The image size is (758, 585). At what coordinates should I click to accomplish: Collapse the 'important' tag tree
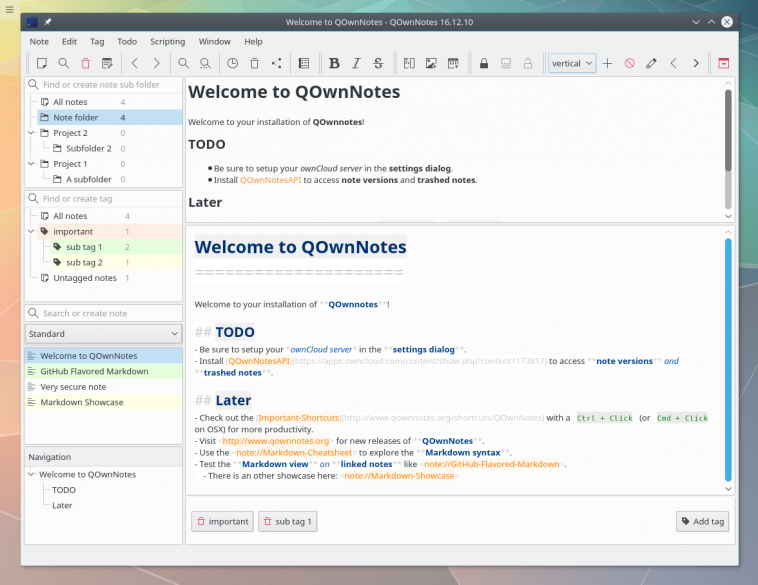point(32,231)
